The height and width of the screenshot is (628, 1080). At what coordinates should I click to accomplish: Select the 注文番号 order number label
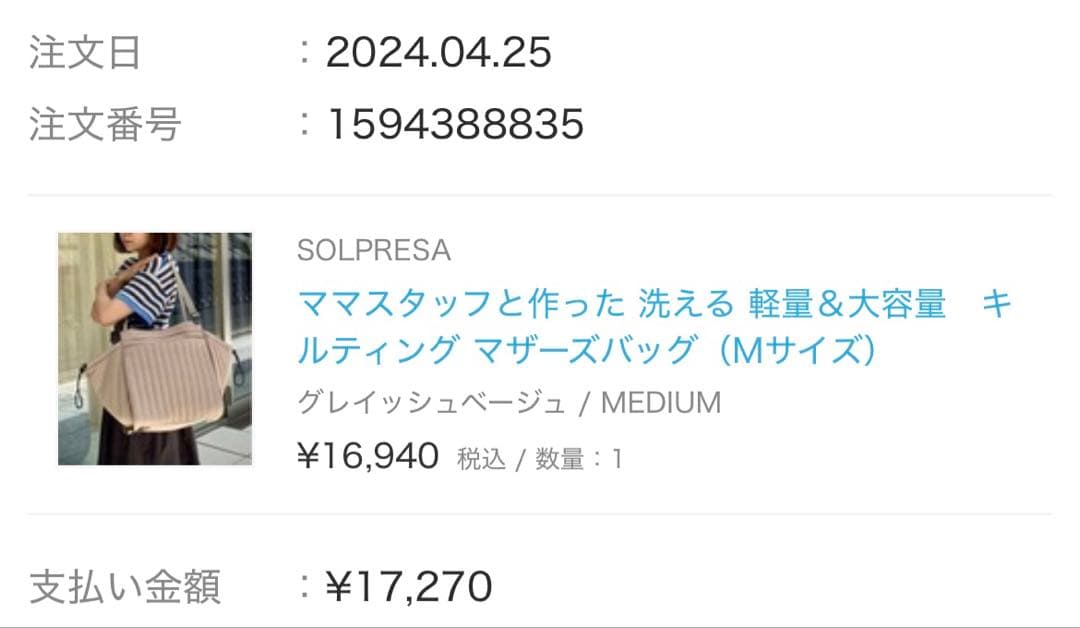(96, 122)
